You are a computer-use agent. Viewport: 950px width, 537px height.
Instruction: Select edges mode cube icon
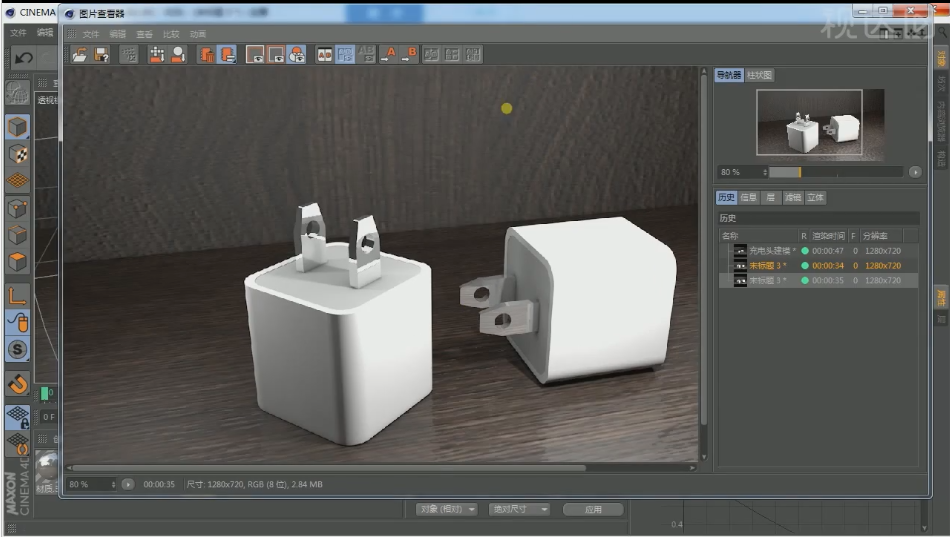click(18, 235)
